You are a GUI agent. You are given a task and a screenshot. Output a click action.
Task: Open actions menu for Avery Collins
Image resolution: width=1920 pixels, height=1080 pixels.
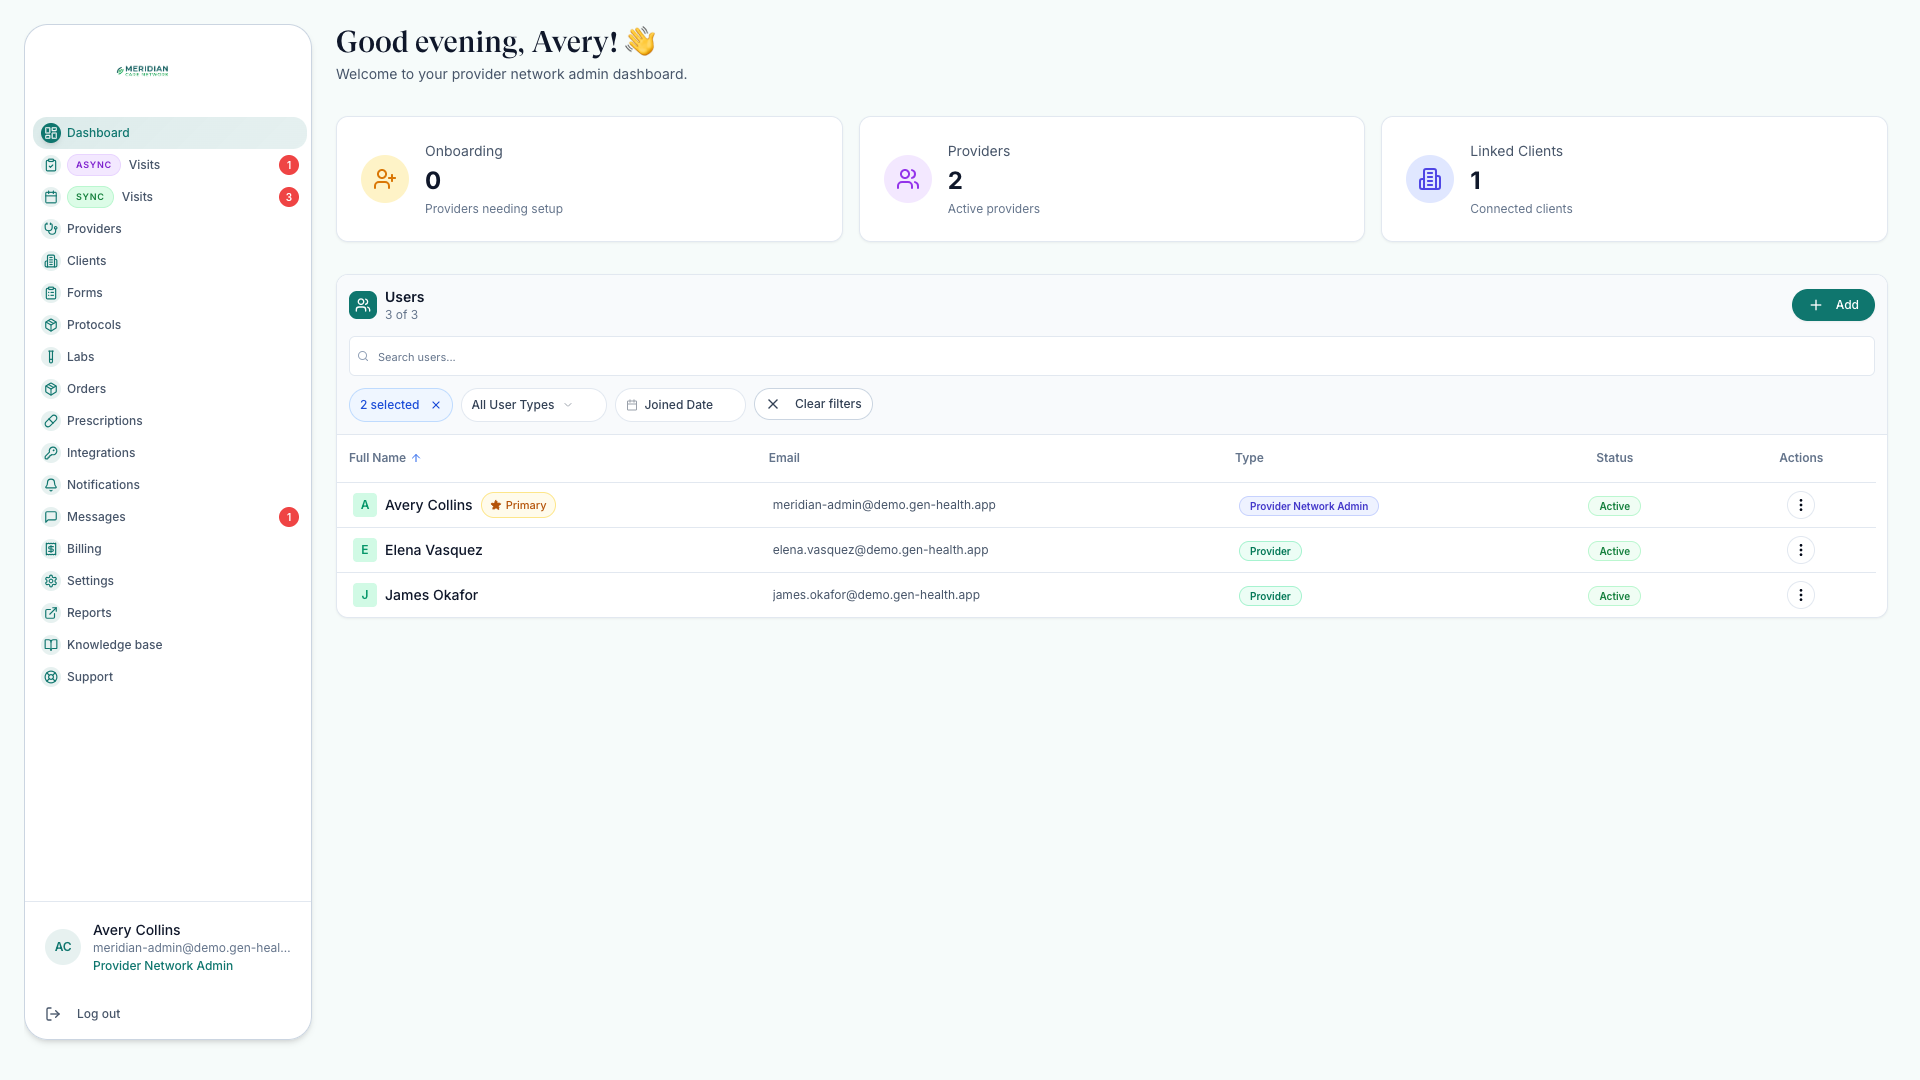click(1800, 505)
